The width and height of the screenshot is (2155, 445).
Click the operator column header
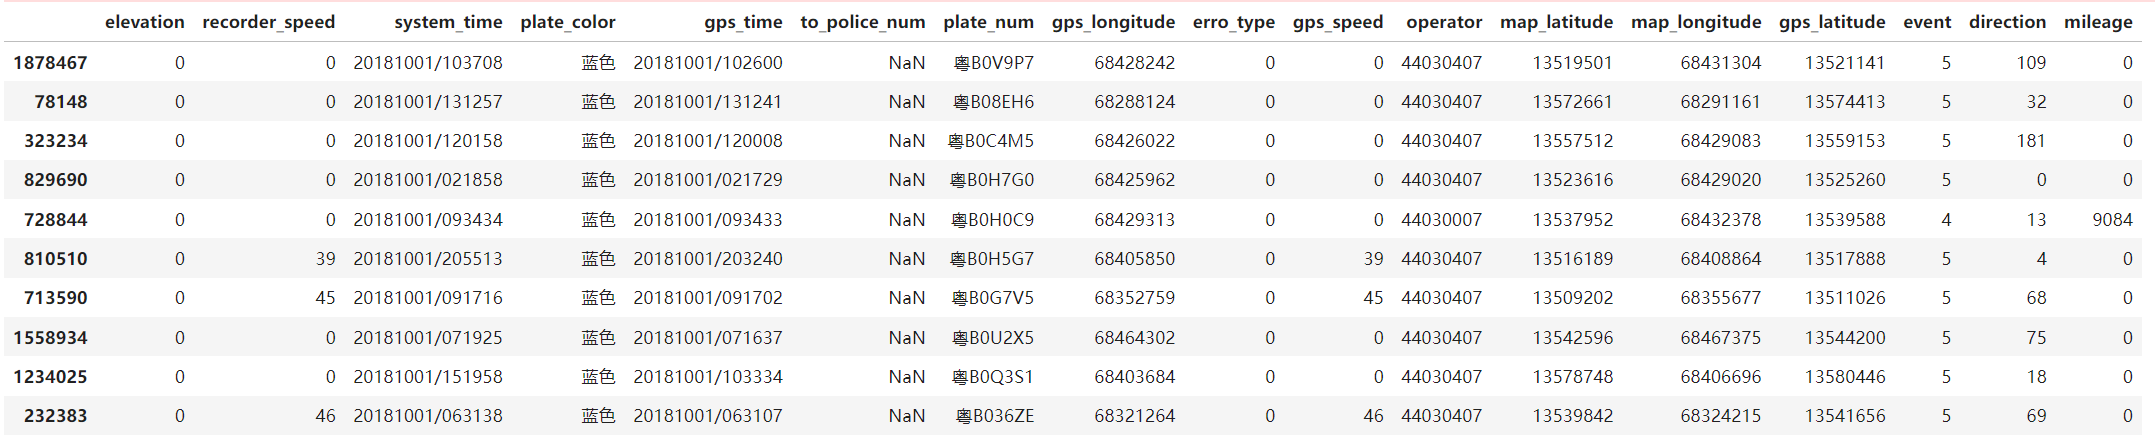tap(1443, 22)
